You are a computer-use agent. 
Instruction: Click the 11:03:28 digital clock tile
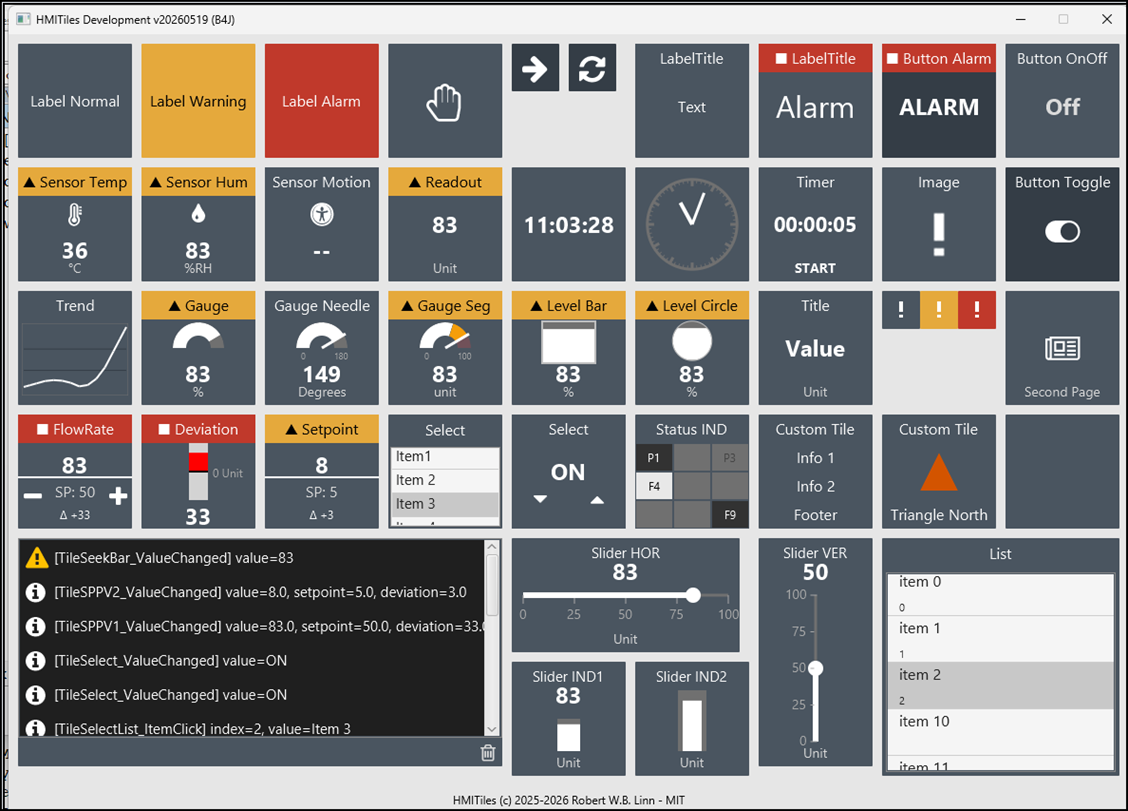568,225
